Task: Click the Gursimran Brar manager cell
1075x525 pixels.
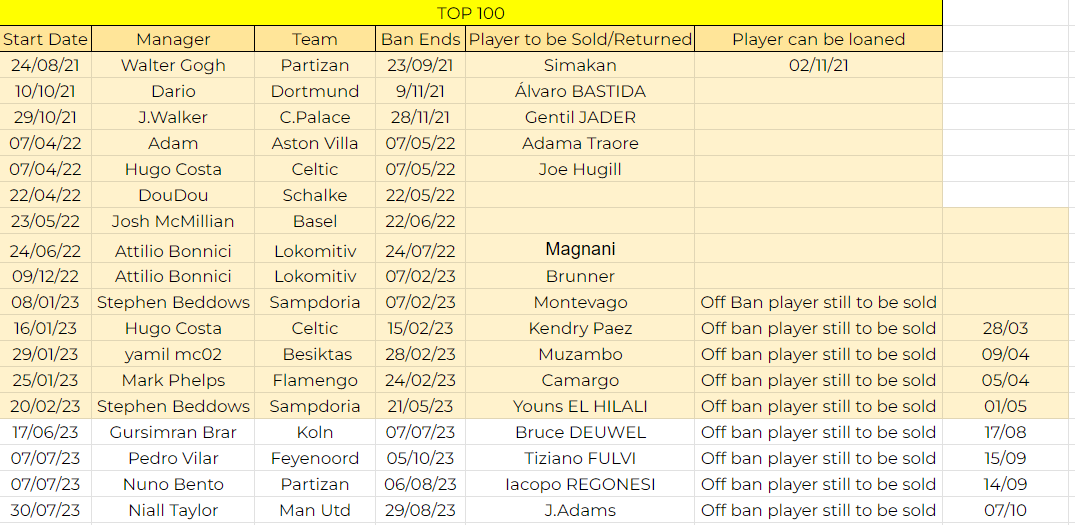Action: (x=173, y=432)
